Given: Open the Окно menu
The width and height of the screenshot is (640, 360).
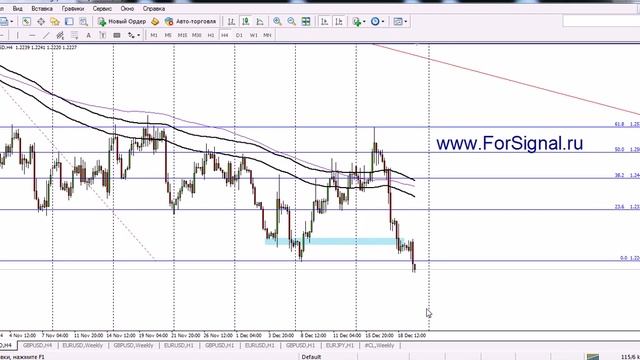Looking at the screenshot, I should tap(127, 9).
